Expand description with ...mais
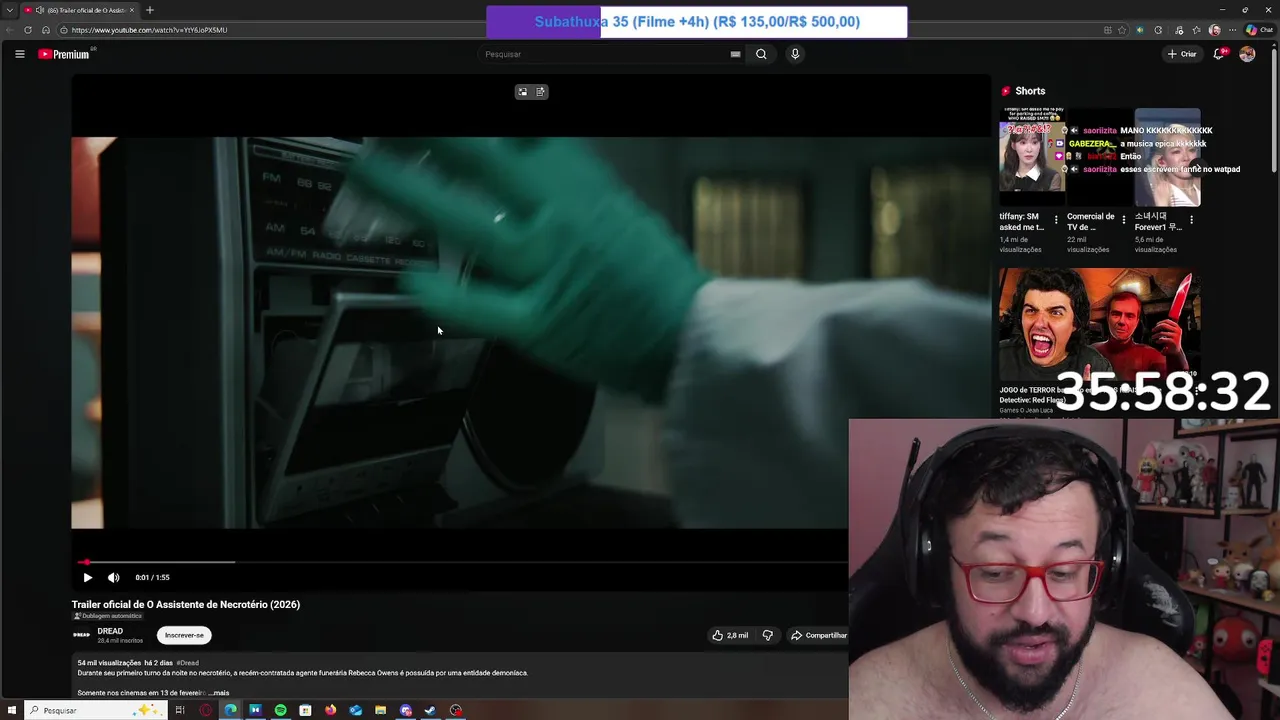Screen dimensions: 1280x720 coord(219,692)
